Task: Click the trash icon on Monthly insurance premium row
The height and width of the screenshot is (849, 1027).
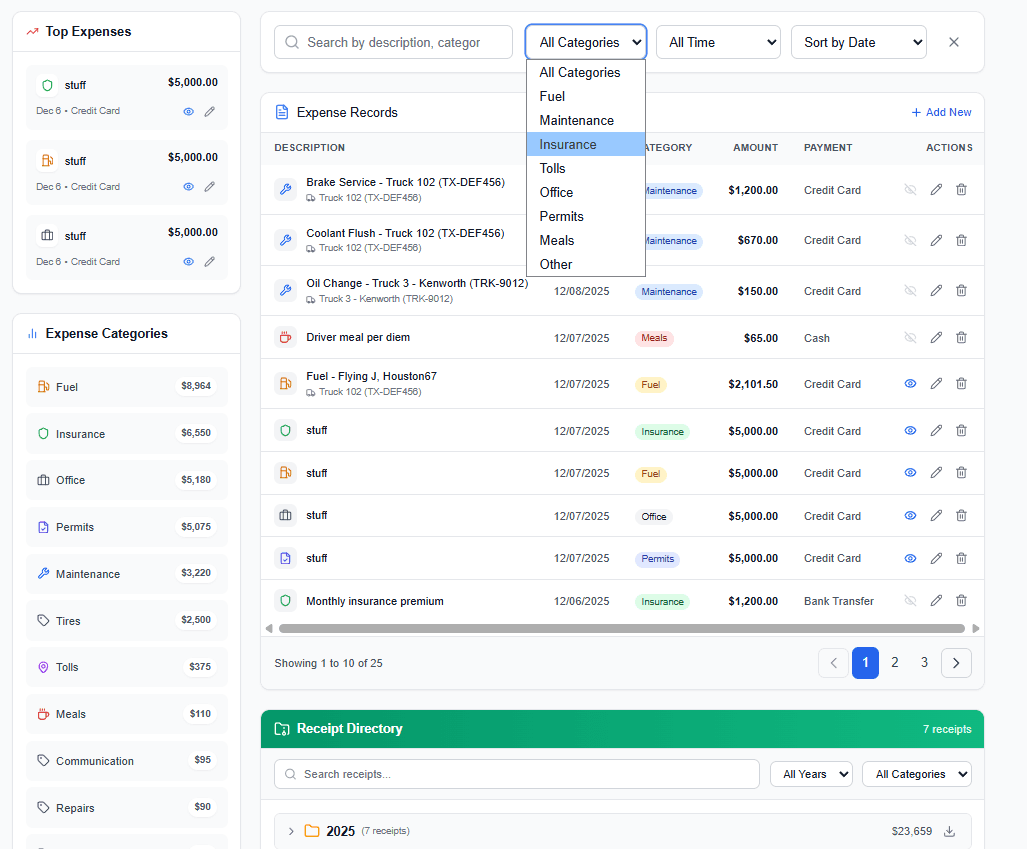Action: [961, 600]
